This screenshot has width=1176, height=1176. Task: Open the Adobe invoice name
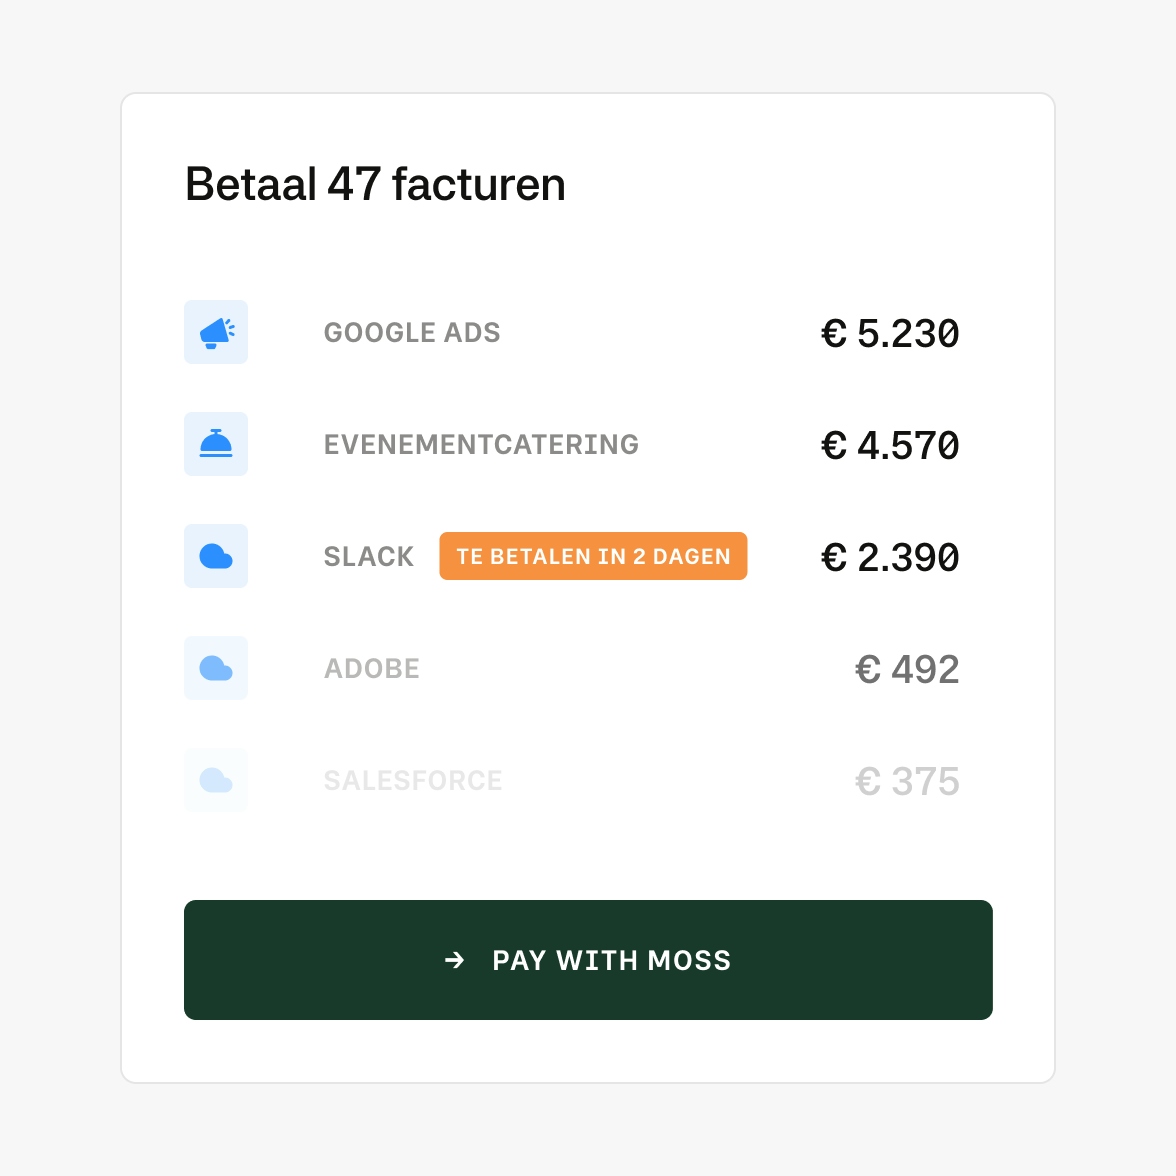point(372,668)
